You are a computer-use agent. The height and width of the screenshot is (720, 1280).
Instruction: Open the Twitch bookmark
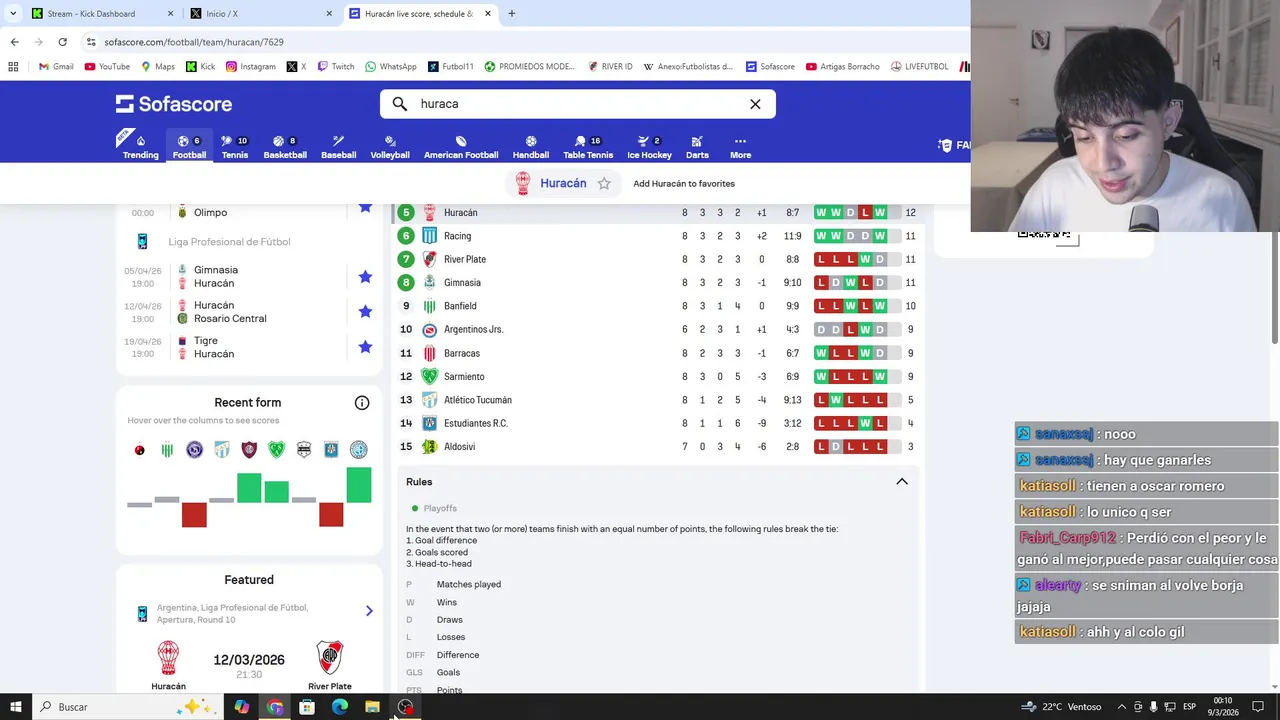coord(336,67)
